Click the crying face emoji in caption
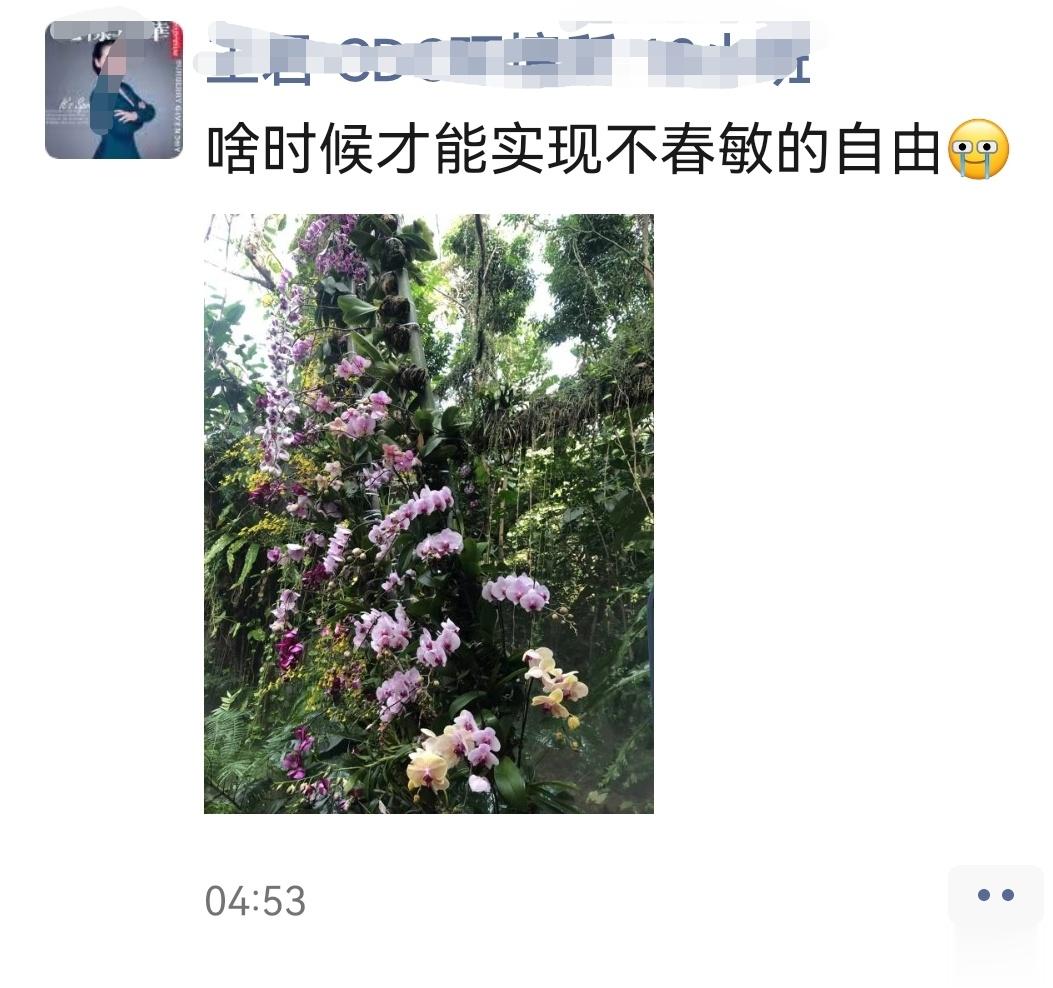 point(978,149)
